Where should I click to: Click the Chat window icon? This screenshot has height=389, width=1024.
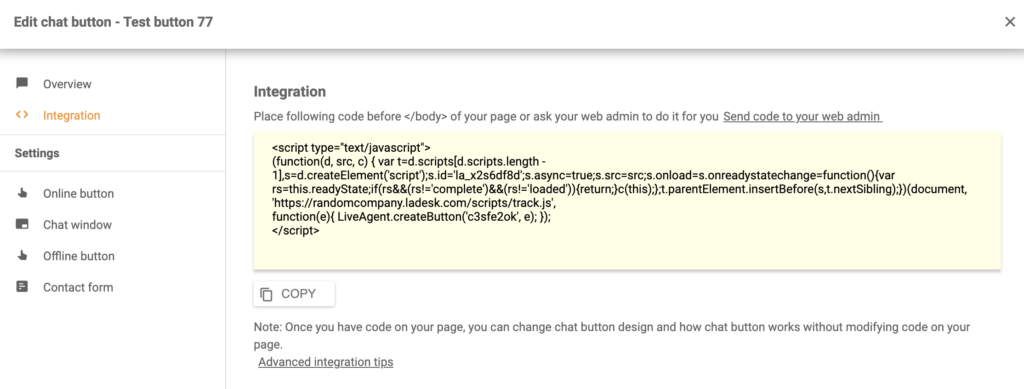(x=22, y=225)
